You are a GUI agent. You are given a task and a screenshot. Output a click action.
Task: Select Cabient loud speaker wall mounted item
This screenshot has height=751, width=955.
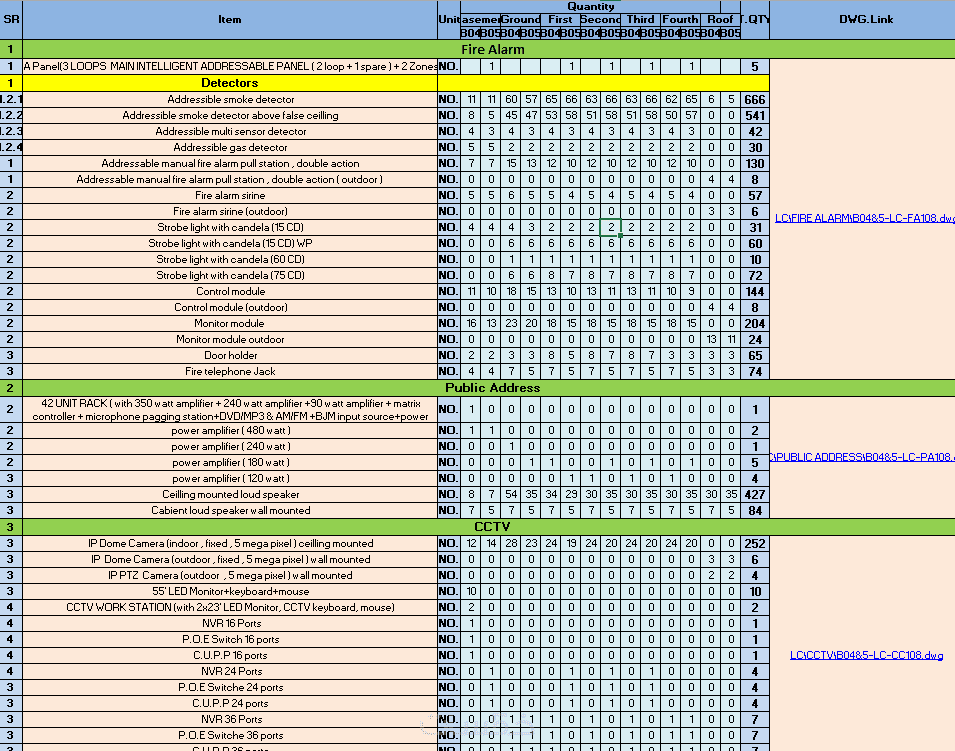click(x=230, y=510)
